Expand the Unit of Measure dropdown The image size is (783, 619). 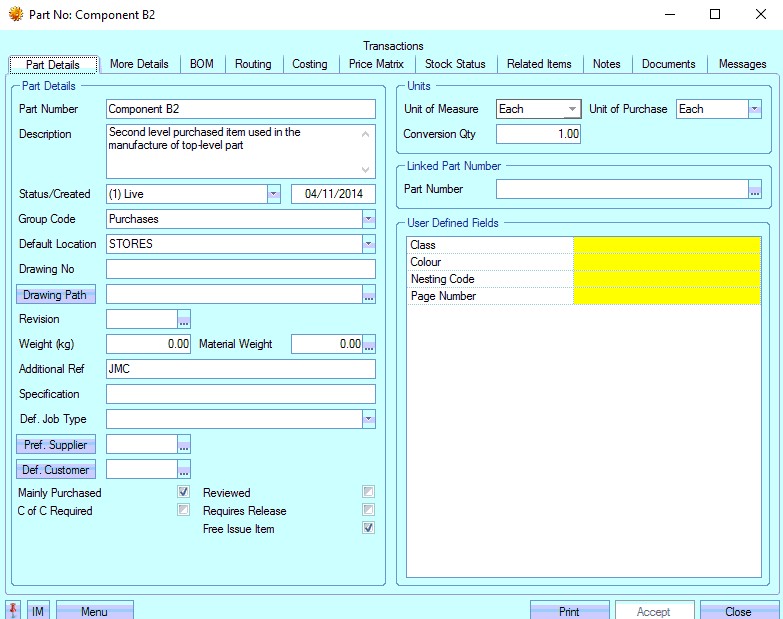click(572, 109)
